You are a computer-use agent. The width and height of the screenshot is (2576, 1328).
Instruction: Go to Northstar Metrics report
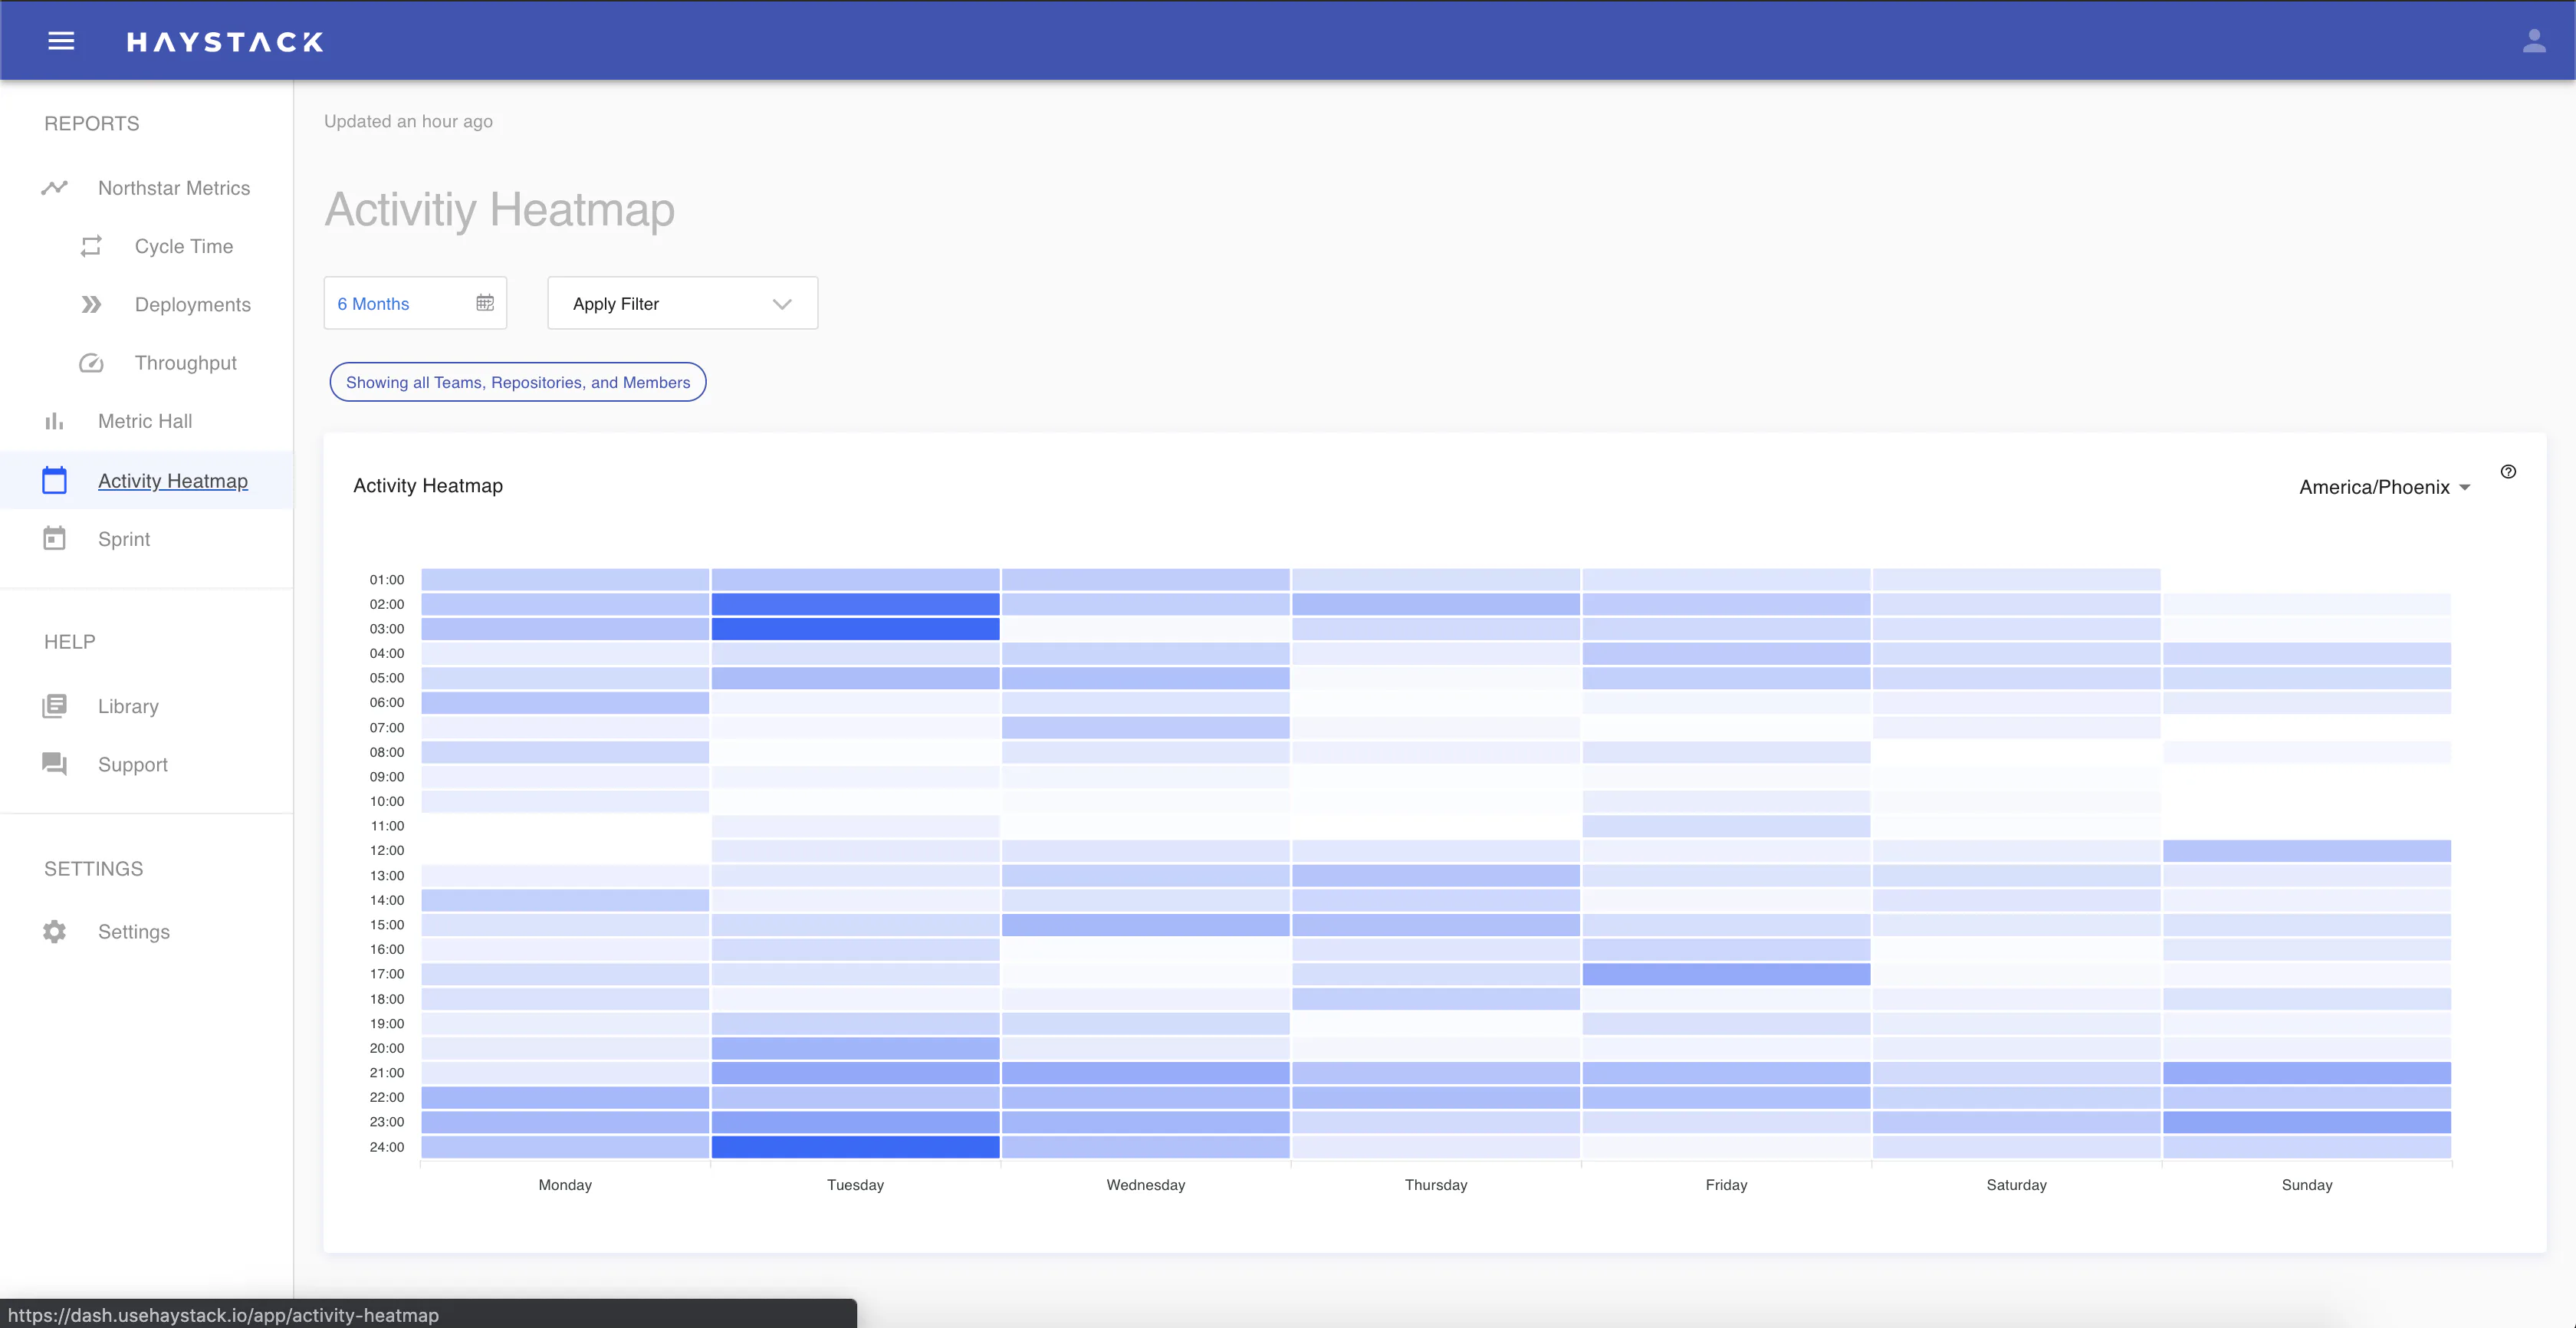click(x=173, y=188)
